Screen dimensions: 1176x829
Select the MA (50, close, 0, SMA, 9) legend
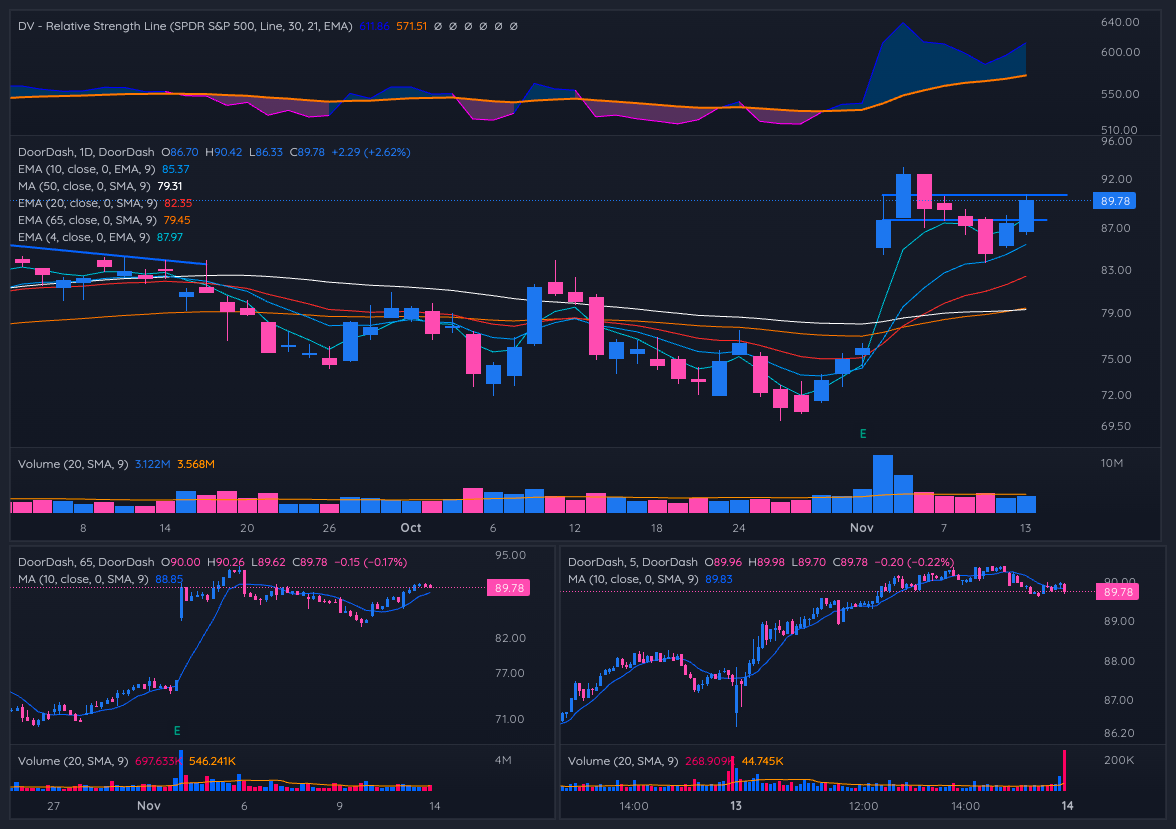click(84, 186)
